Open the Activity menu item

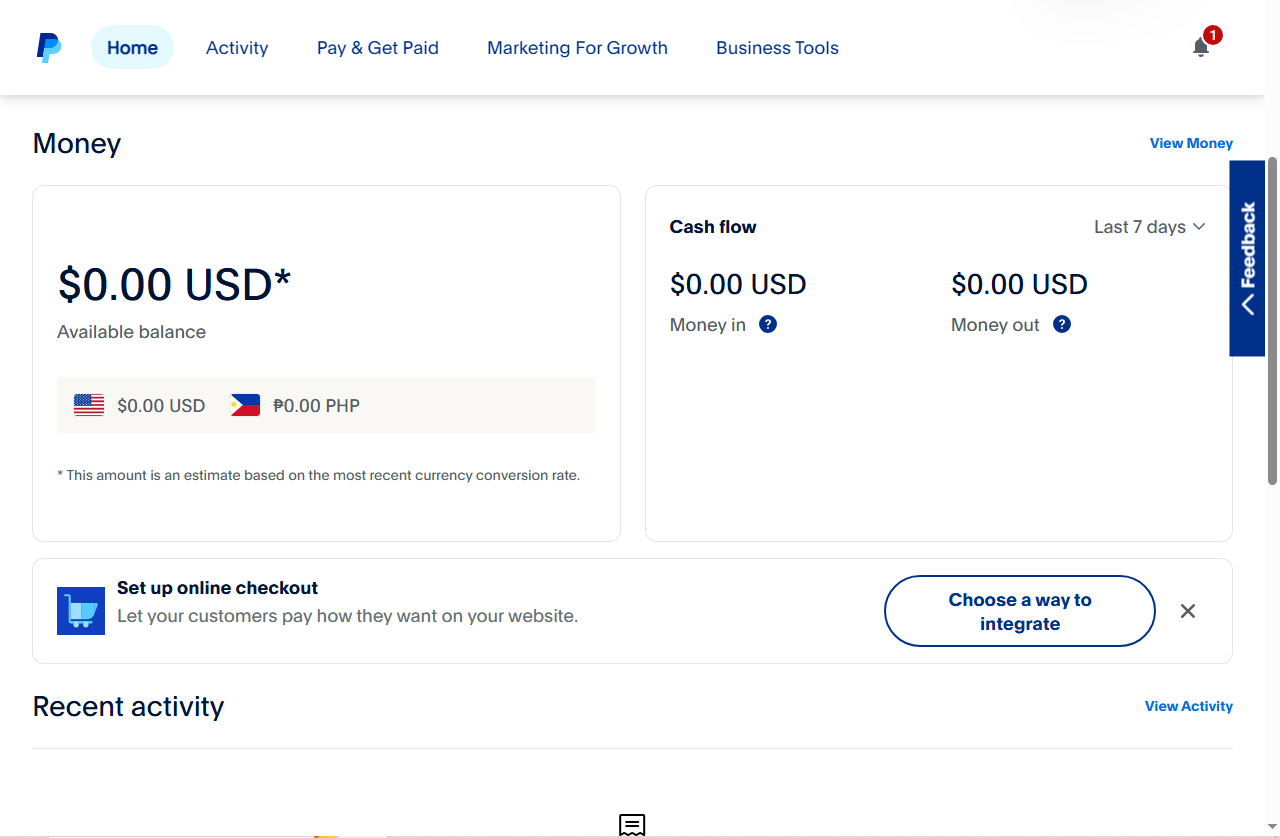(237, 47)
